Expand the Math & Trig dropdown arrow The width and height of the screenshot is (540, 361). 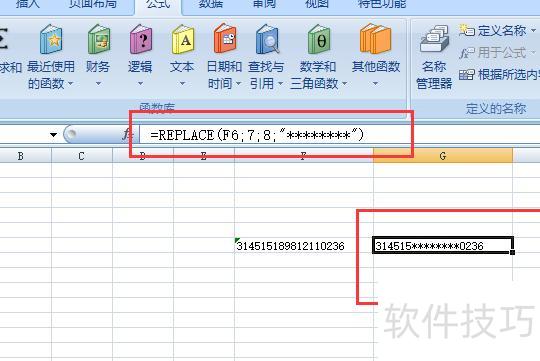[344, 84]
